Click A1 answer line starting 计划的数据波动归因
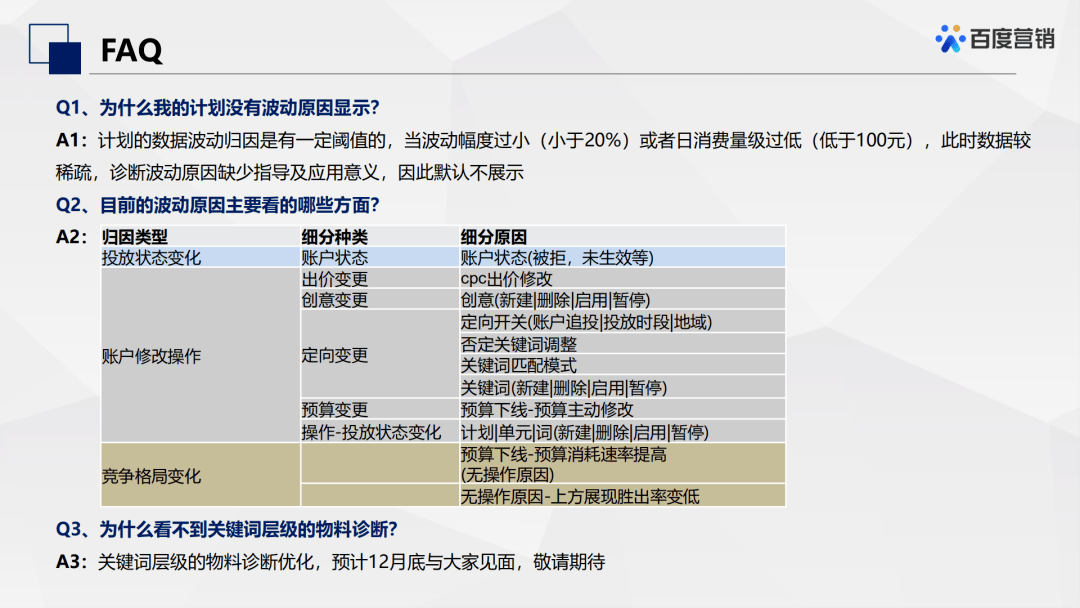 (543, 140)
